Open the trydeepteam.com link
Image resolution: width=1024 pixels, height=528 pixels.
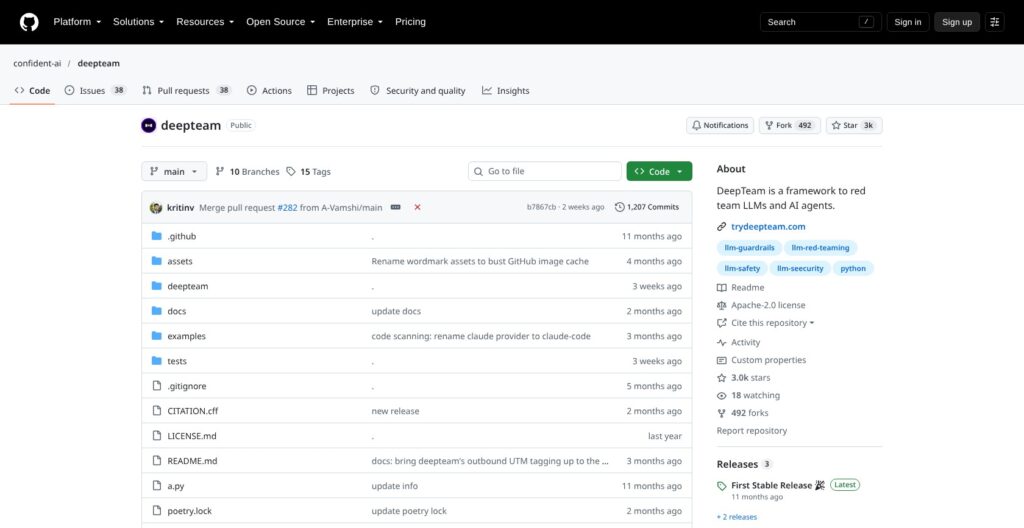coord(768,227)
